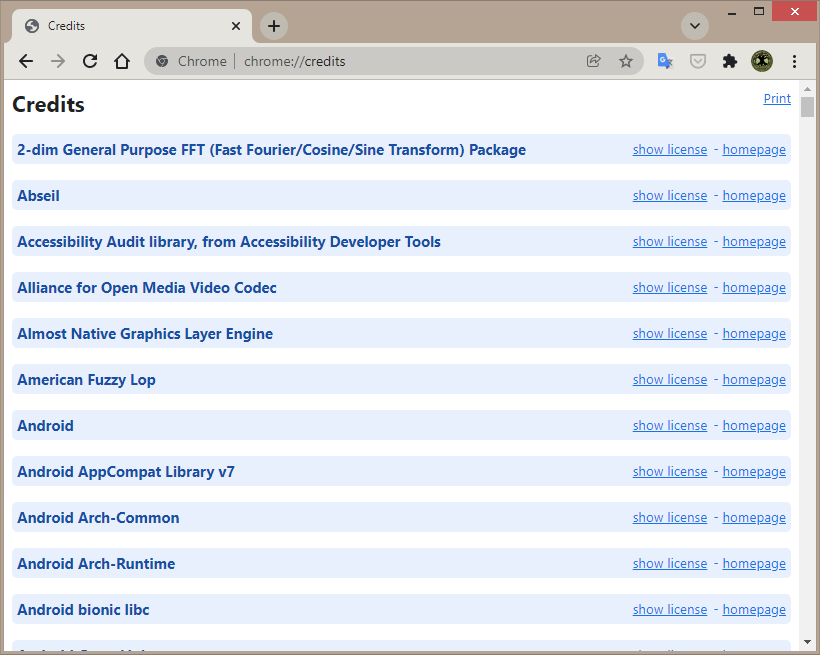Image resolution: width=820 pixels, height=655 pixels.
Task: Show license for American Fuzzy Lop
Action: (670, 380)
